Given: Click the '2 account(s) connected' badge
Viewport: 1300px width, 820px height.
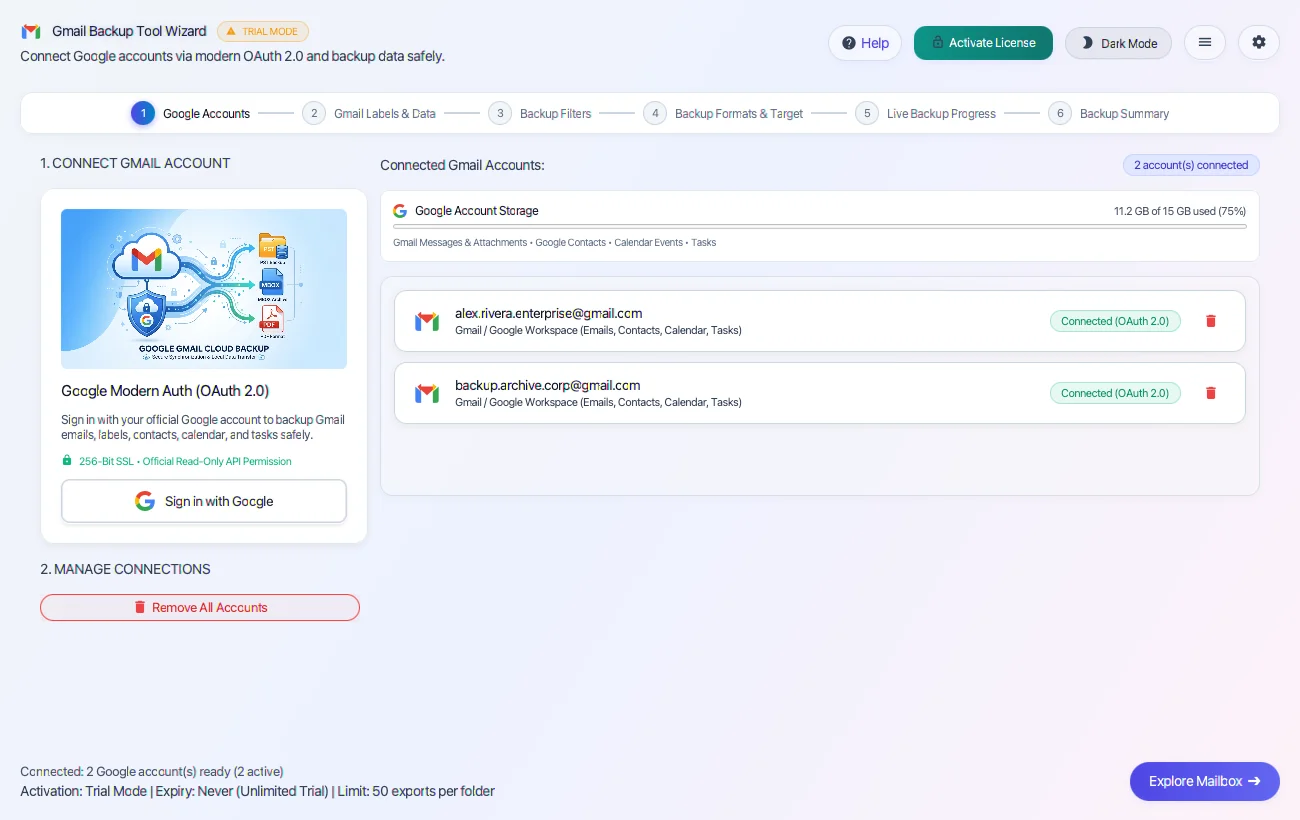Looking at the screenshot, I should click(x=1191, y=165).
